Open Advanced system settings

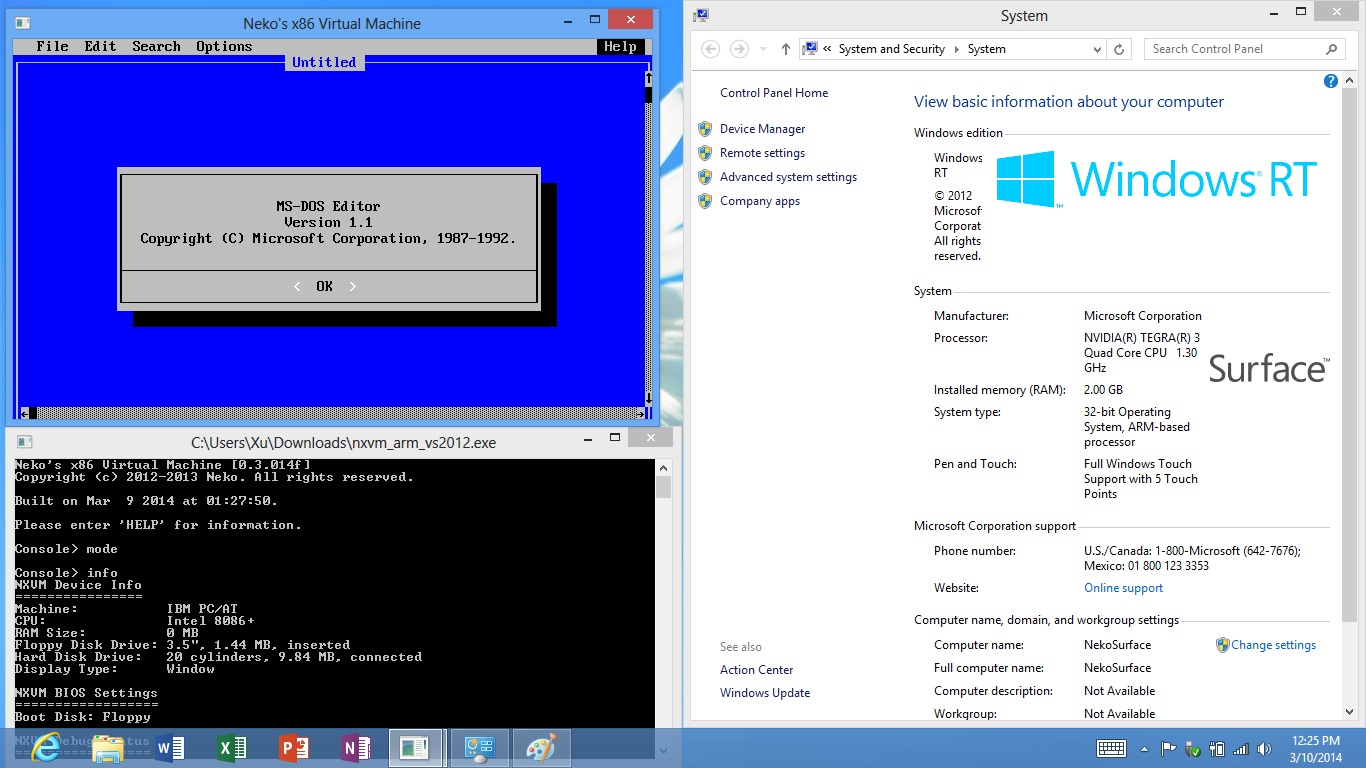pos(788,177)
